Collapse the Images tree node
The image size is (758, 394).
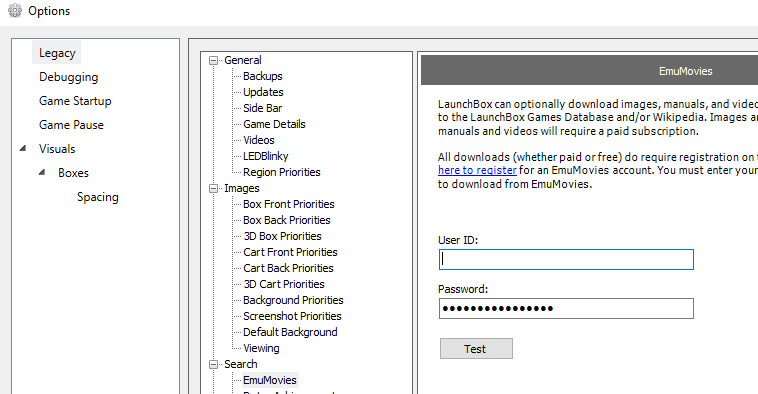coord(213,189)
